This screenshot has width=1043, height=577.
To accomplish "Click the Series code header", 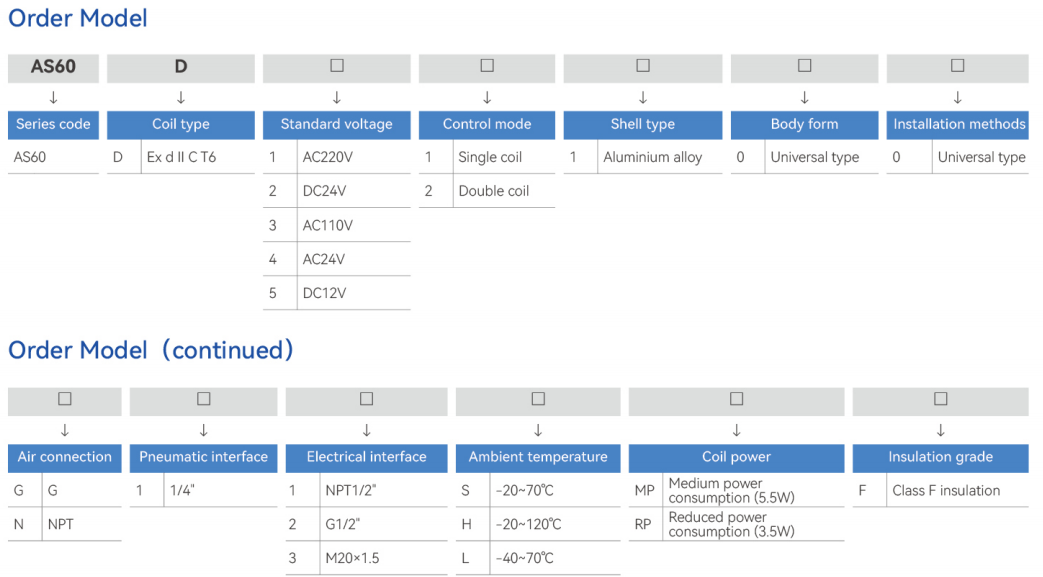I will pyautogui.click(x=53, y=125).
